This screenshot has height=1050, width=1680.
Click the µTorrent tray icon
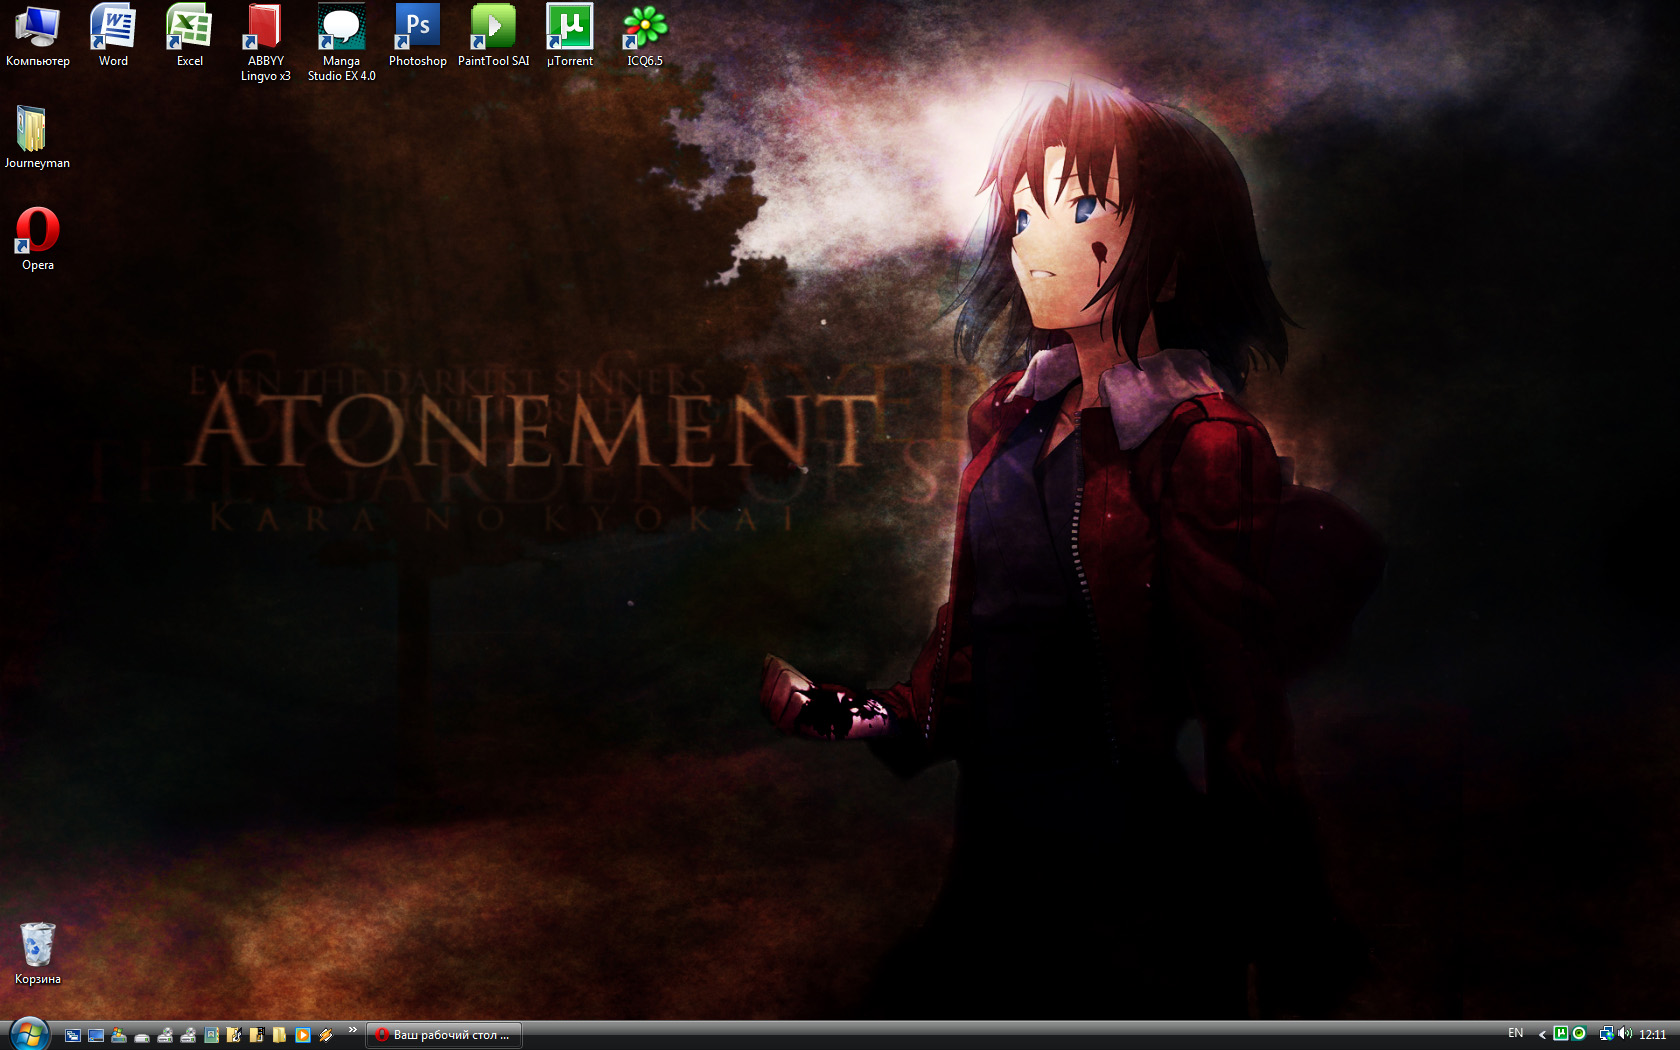(x=1560, y=1034)
